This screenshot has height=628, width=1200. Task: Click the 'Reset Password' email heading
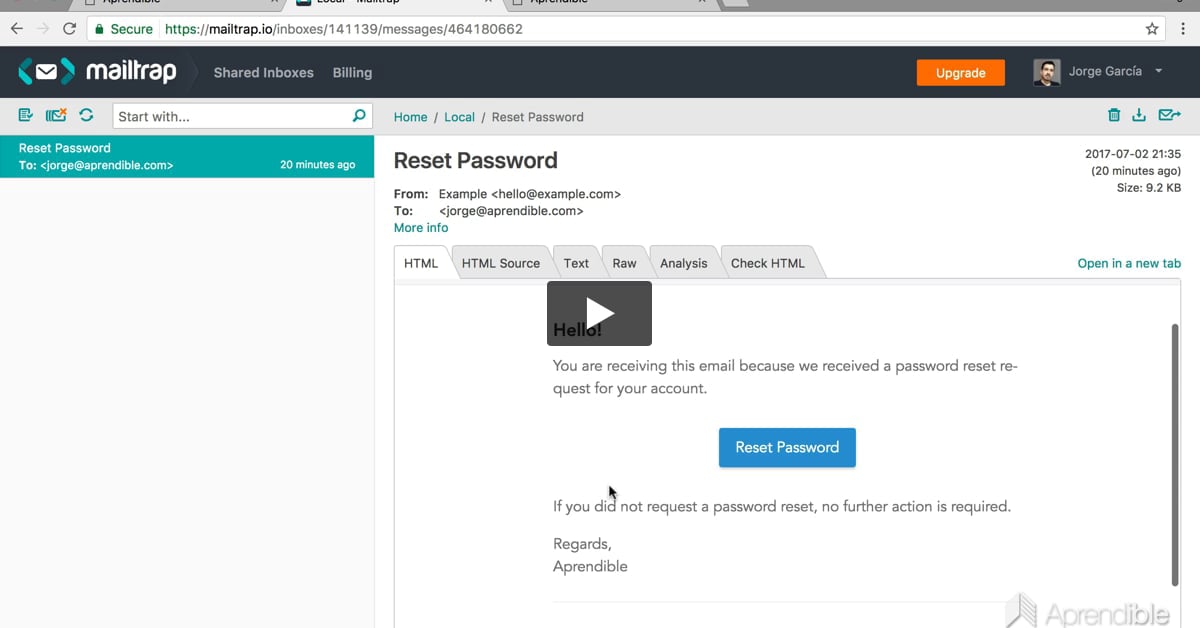[x=476, y=160]
